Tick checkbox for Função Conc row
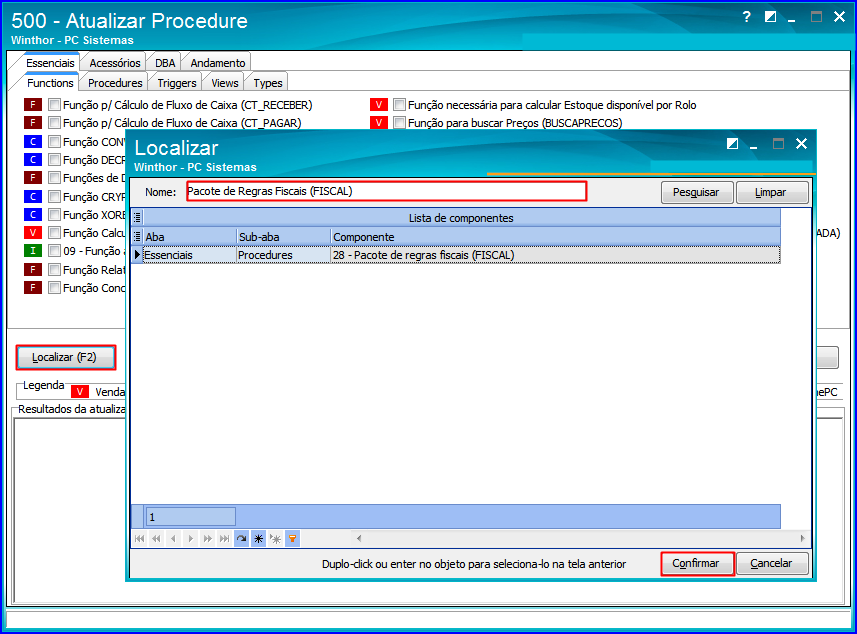Viewport: 857px width, 634px height. point(54,287)
